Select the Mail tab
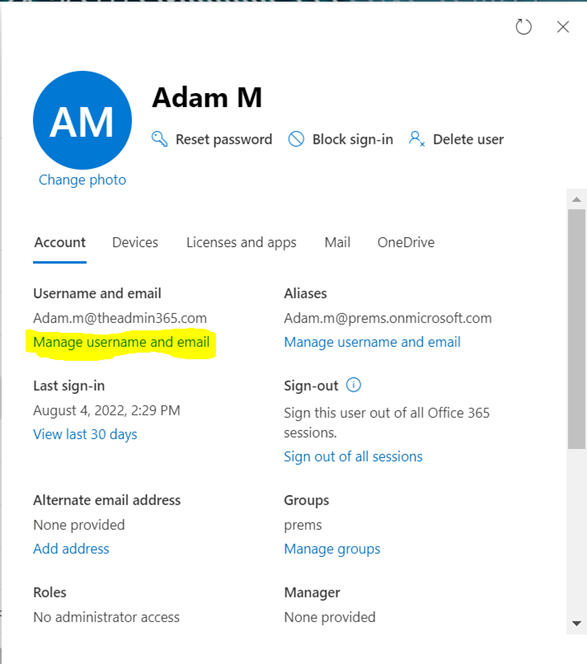This screenshot has width=587, height=664. point(337,242)
